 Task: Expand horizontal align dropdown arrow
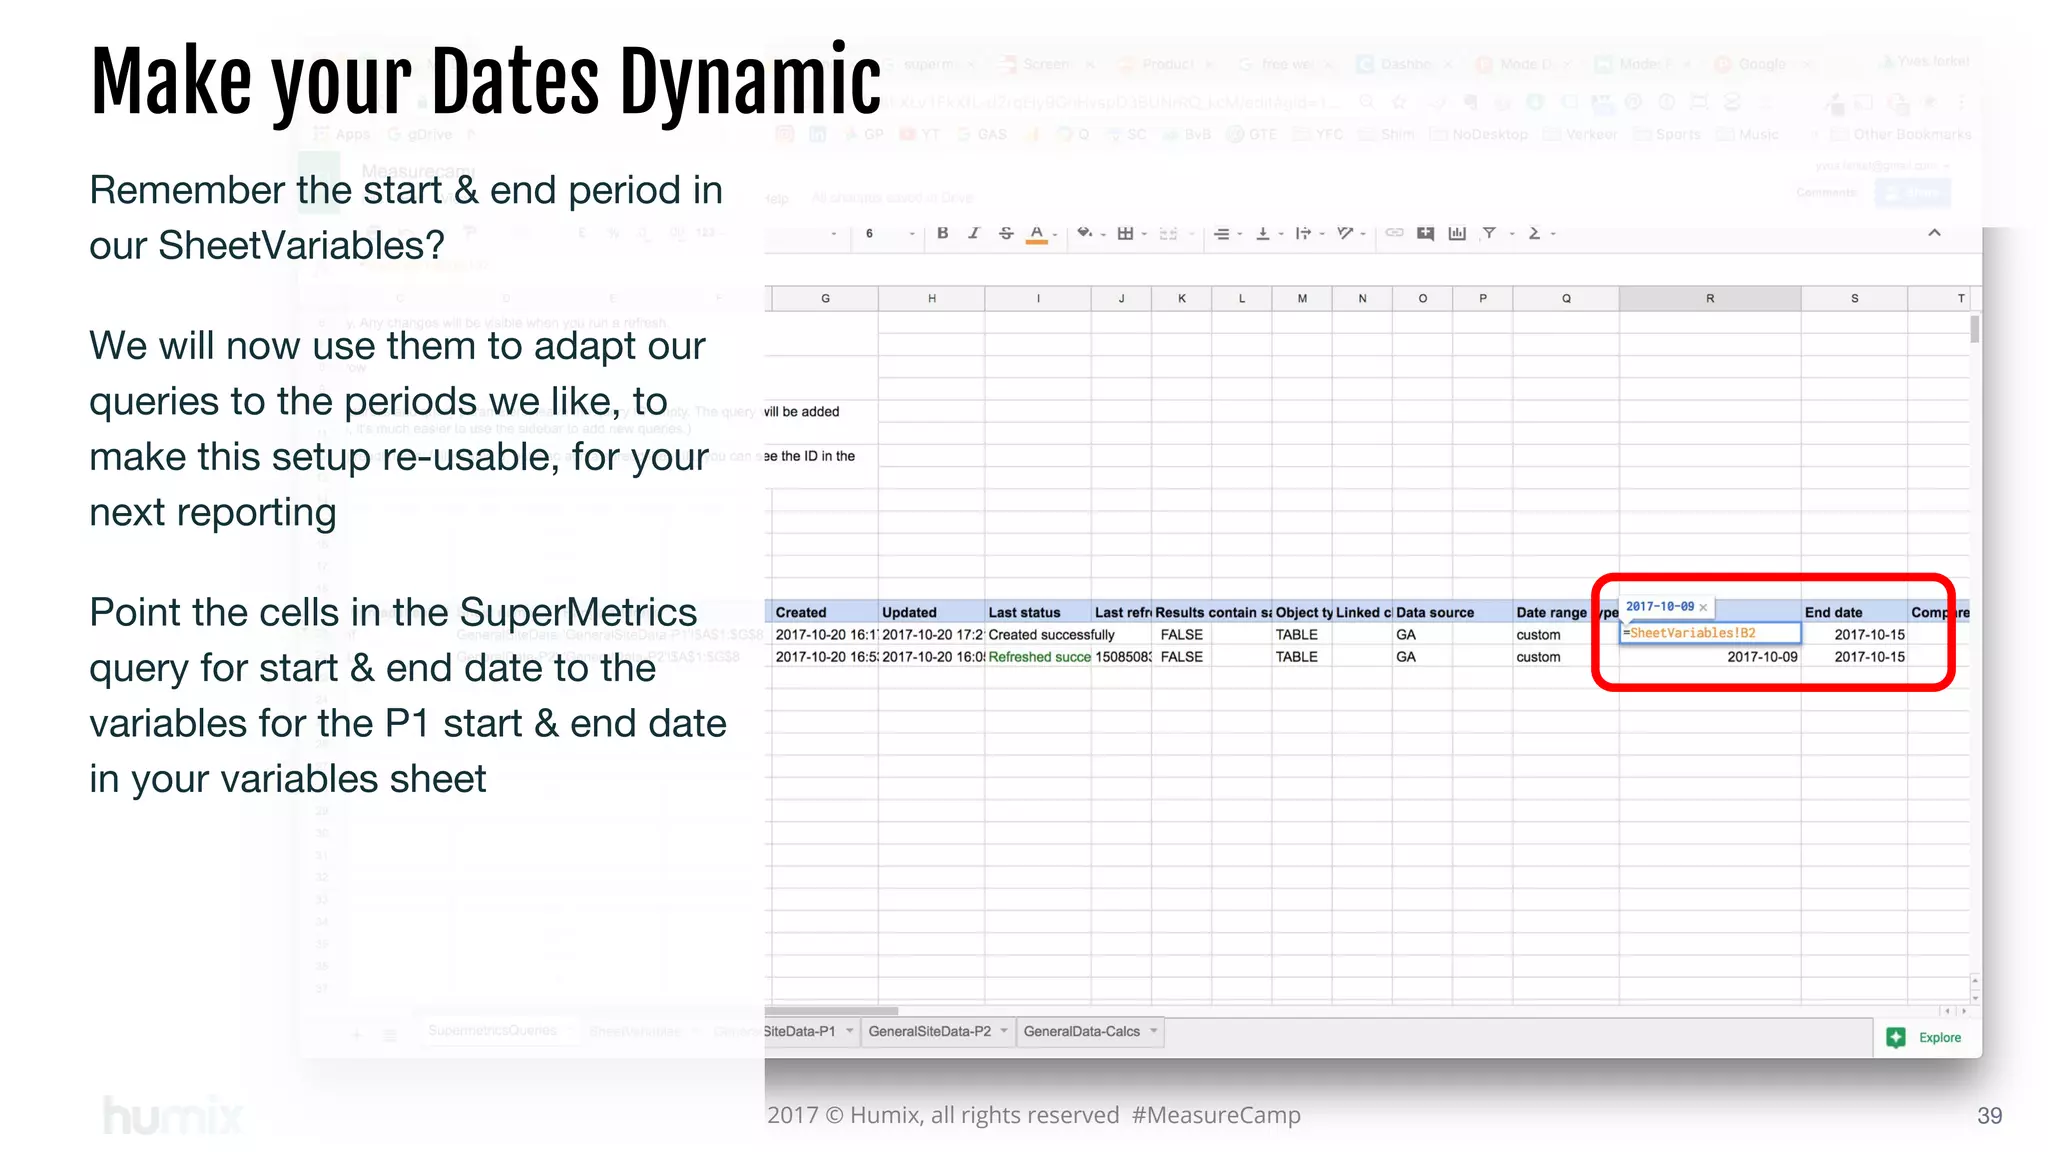pos(1240,235)
